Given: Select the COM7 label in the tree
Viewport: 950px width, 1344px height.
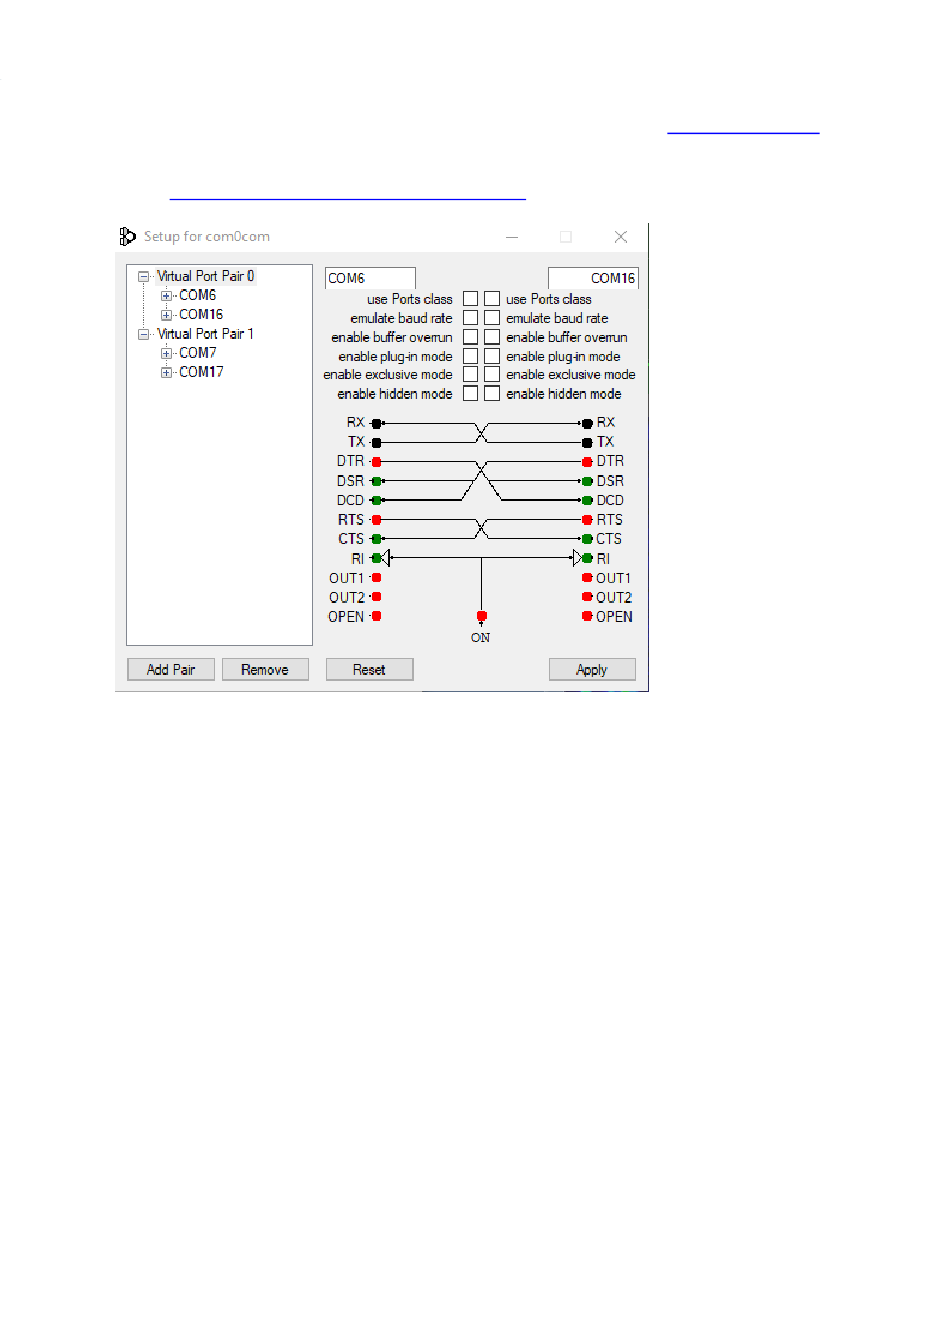Looking at the screenshot, I should 198,353.
